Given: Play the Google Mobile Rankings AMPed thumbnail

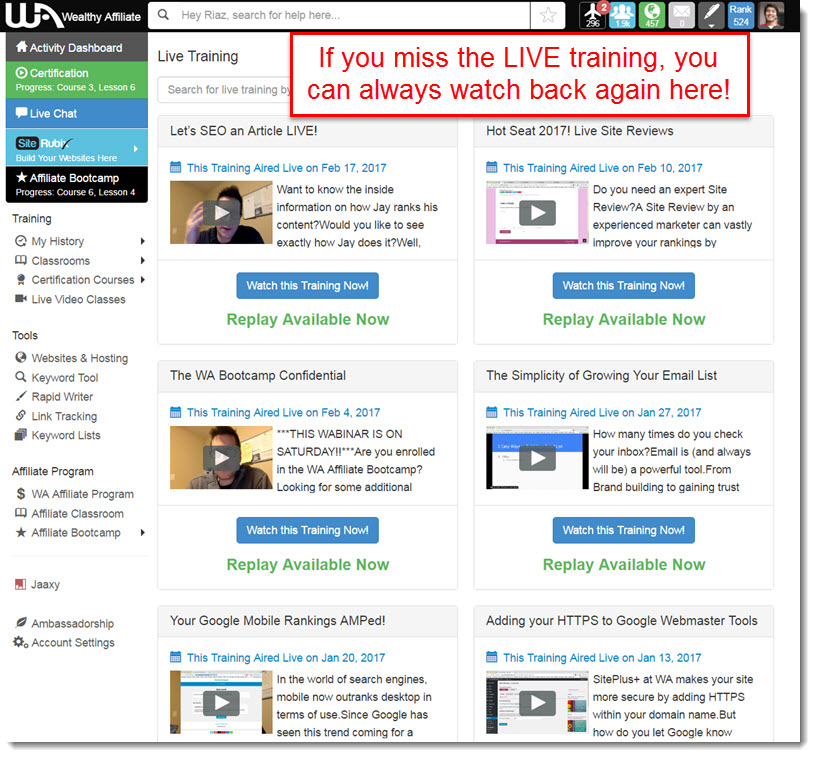Looking at the screenshot, I should pyautogui.click(x=221, y=702).
